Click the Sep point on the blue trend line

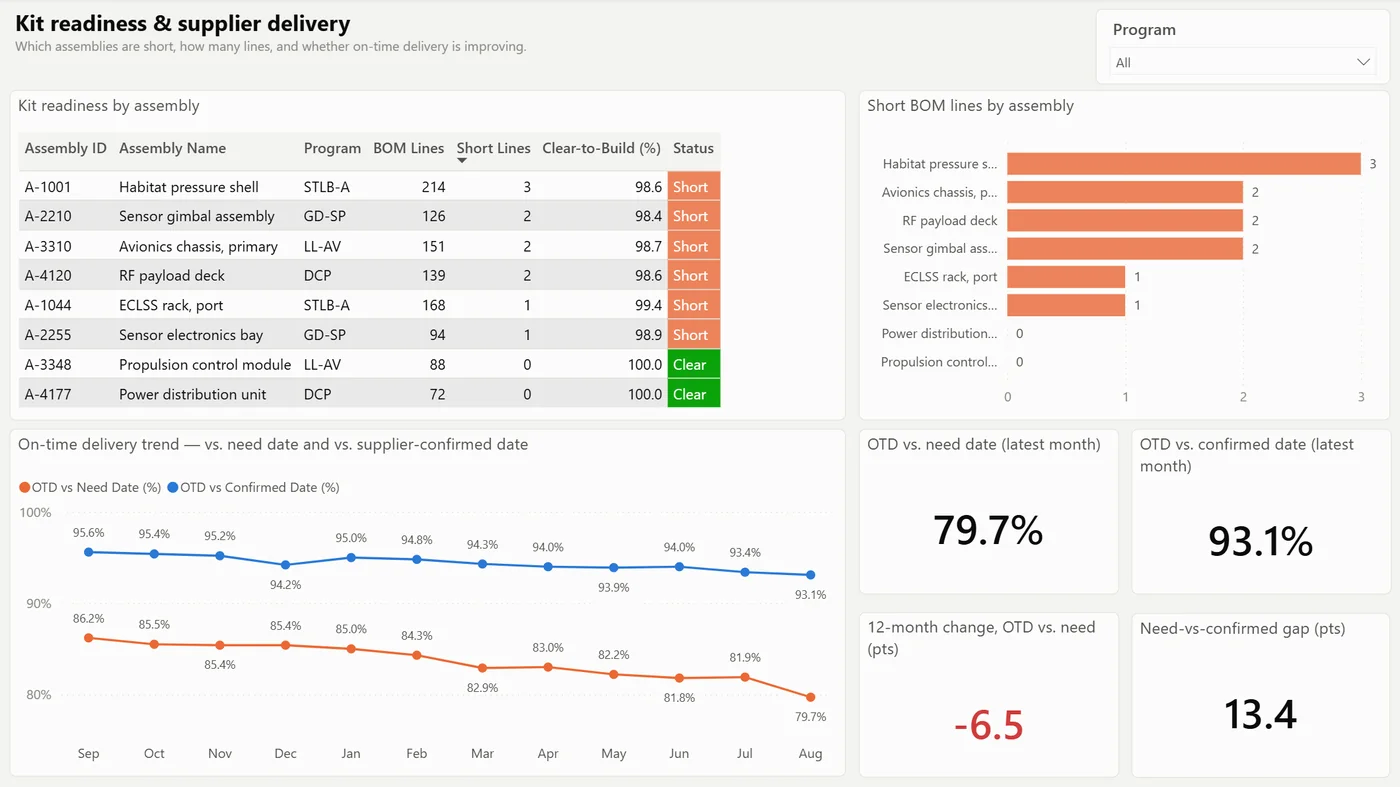tap(88, 552)
